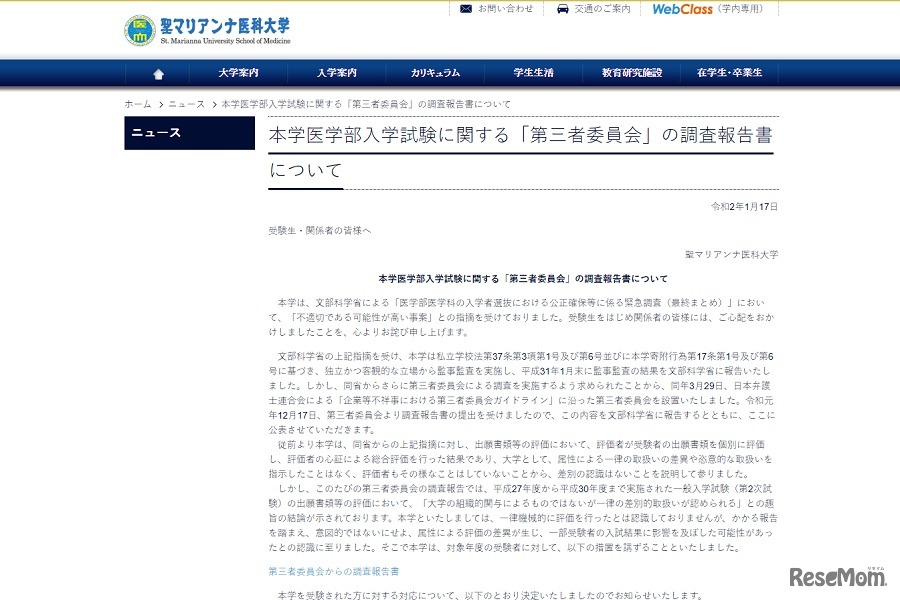Select the home icon in the navigation bar
Image resolution: width=900 pixels, height=600 pixels.
click(158, 72)
